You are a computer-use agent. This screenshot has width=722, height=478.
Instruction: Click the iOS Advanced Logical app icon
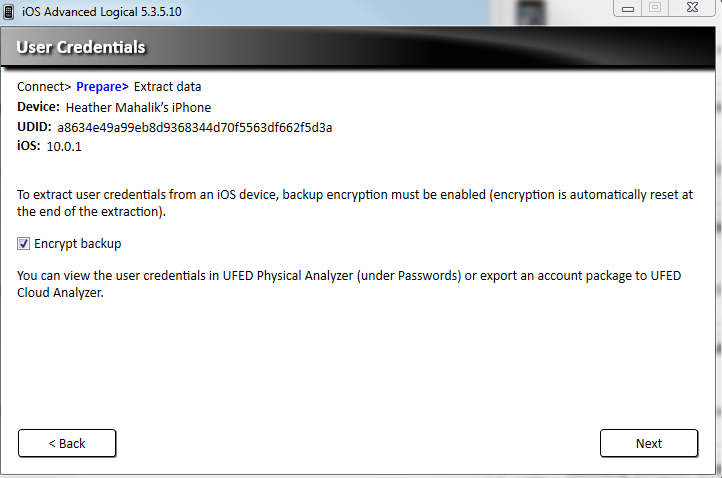pos(8,12)
